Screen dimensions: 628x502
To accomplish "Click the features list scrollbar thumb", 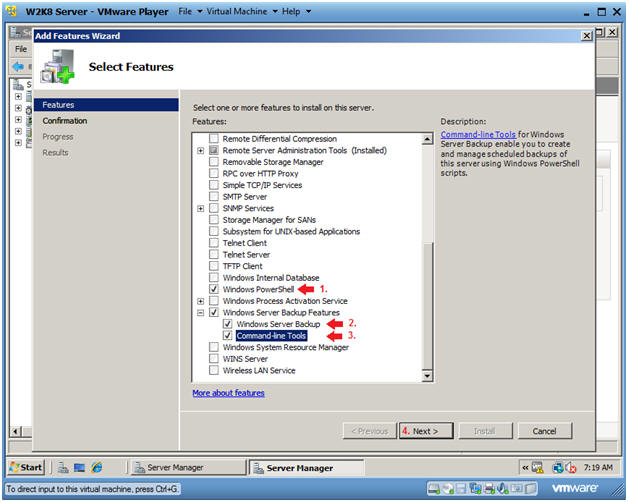I will (427, 306).
